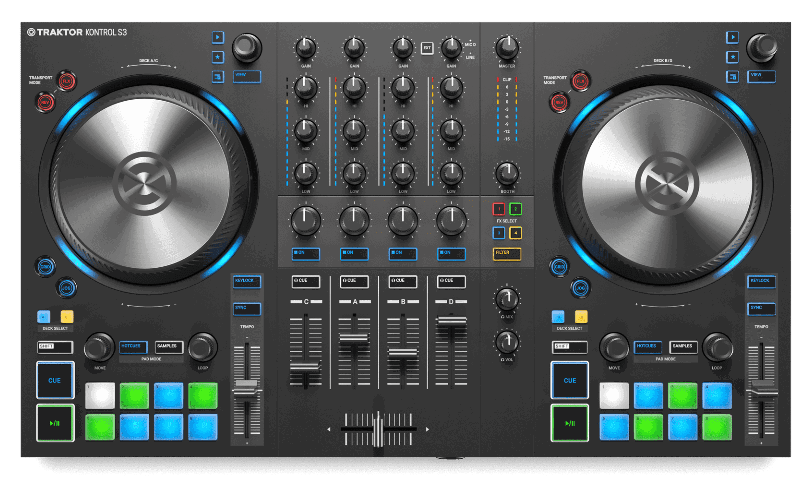The image size is (810, 477).
Task: Touch the left jog wheel platter
Action: pos(144,183)
